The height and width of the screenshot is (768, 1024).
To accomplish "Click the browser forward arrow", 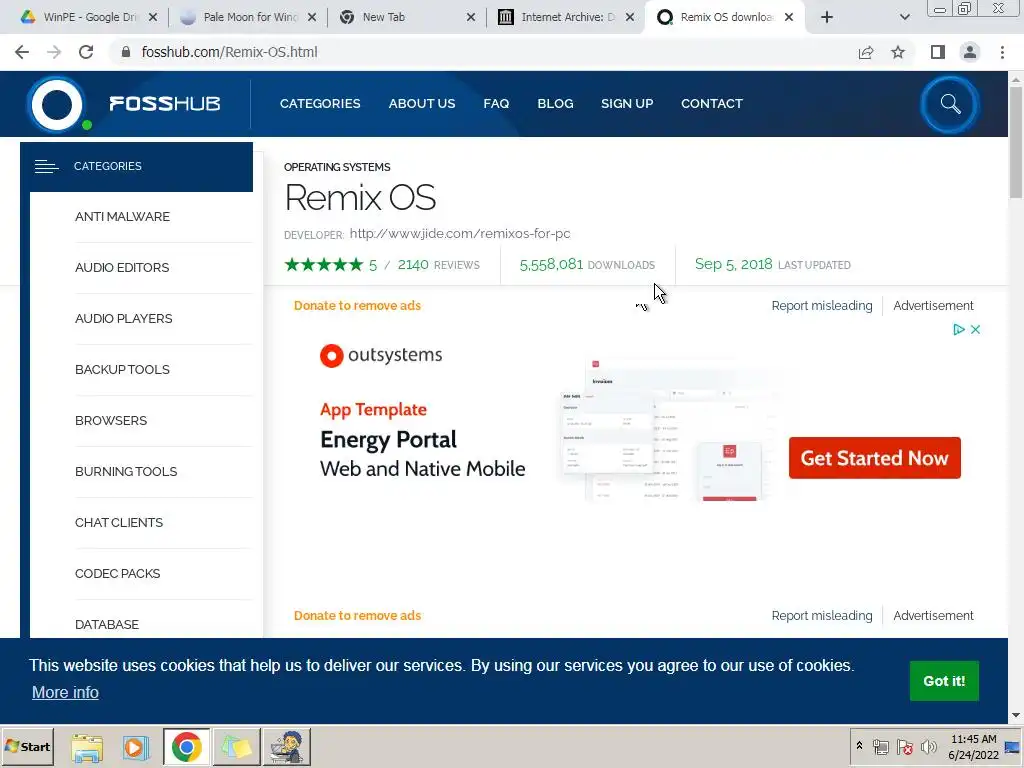I will [54, 52].
